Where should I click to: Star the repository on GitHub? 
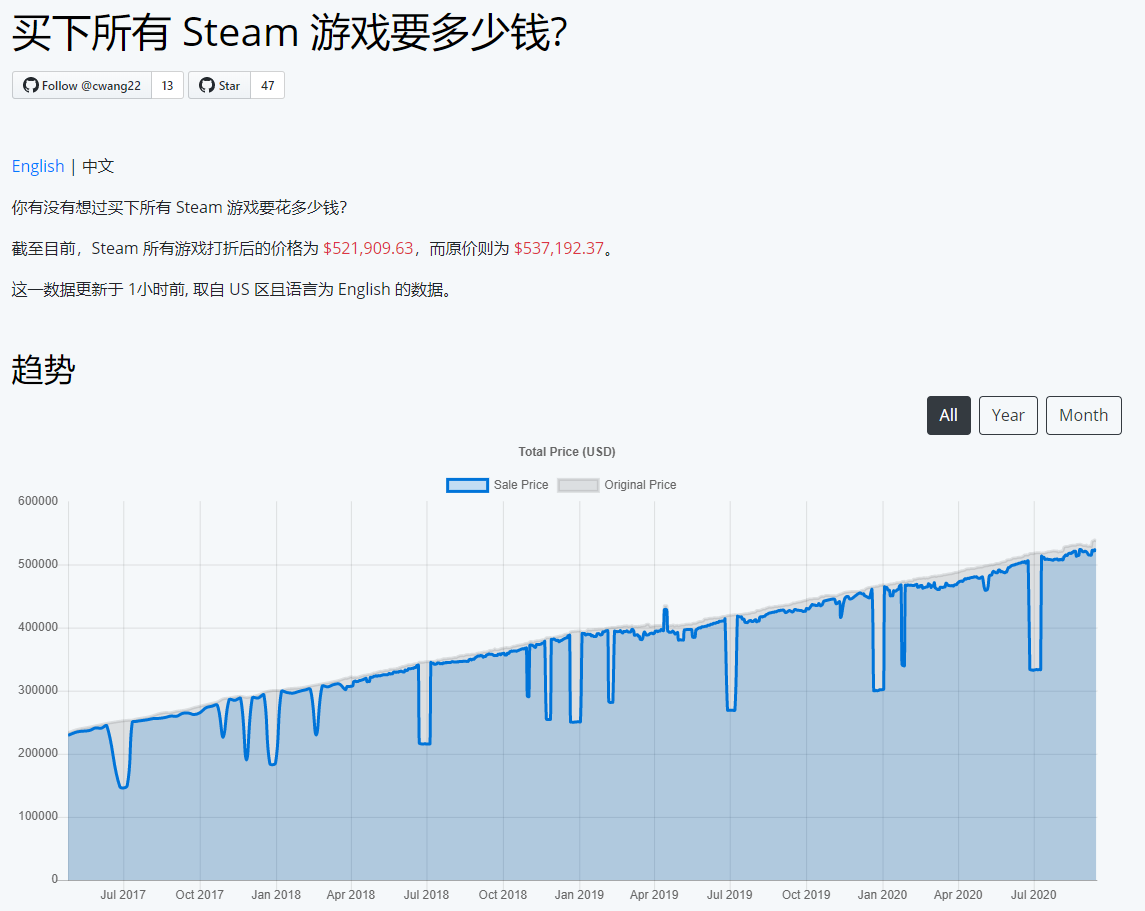tap(222, 85)
